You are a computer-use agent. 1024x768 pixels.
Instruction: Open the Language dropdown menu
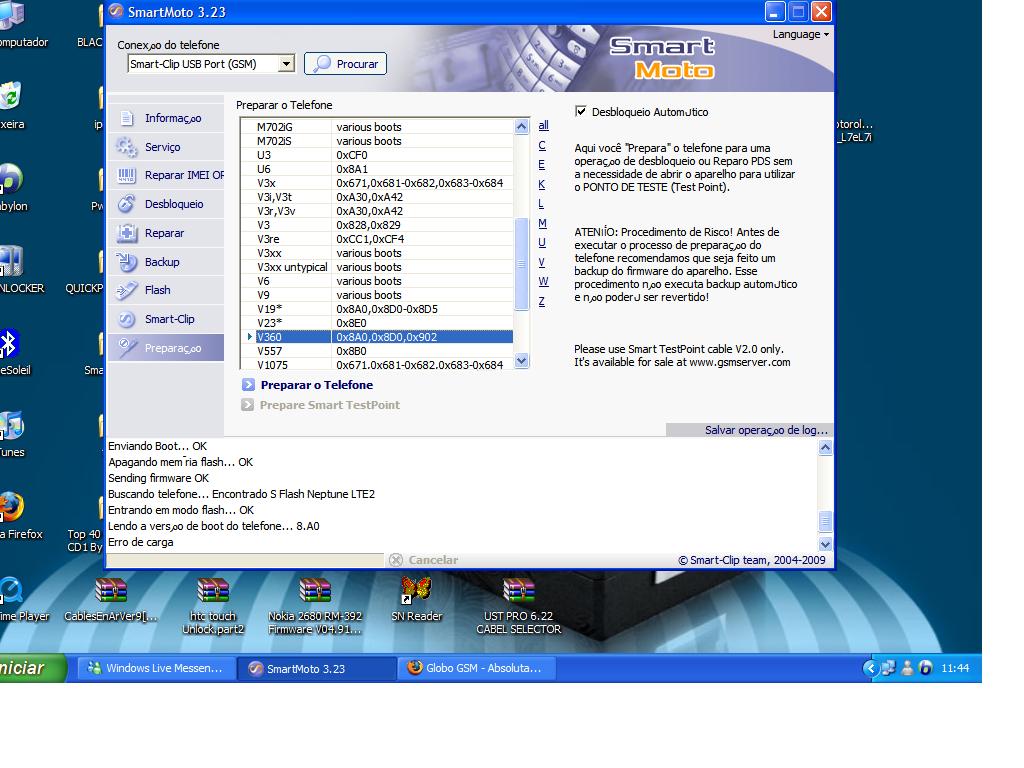(801, 34)
